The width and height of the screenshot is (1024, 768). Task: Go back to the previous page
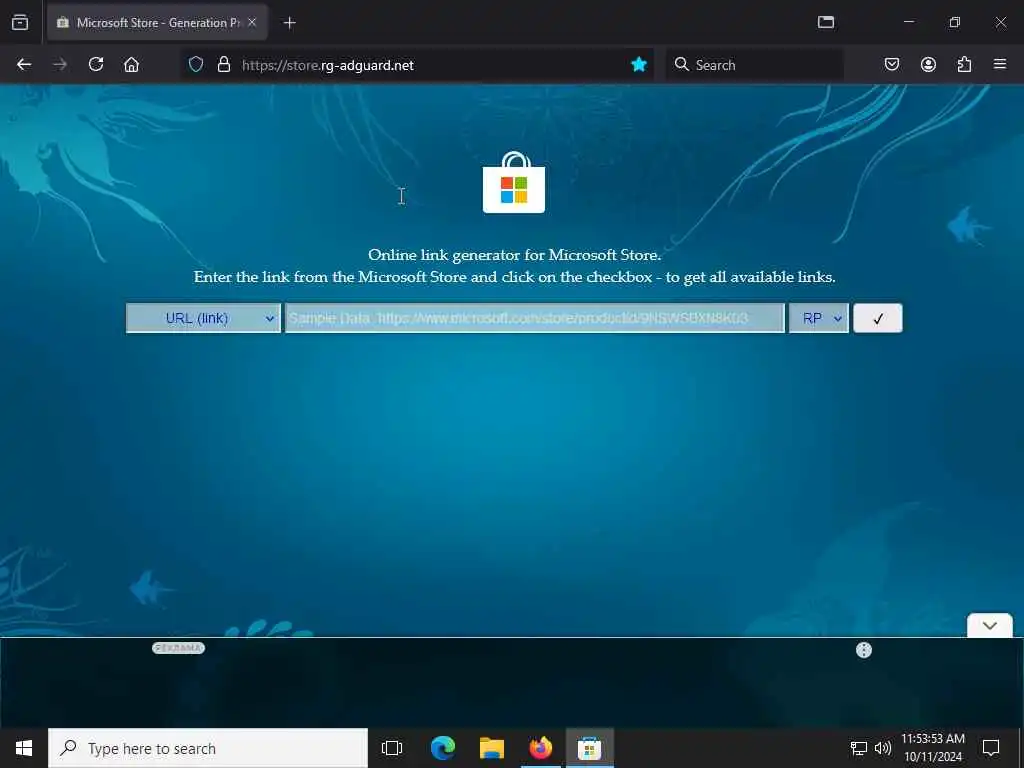[24, 65]
